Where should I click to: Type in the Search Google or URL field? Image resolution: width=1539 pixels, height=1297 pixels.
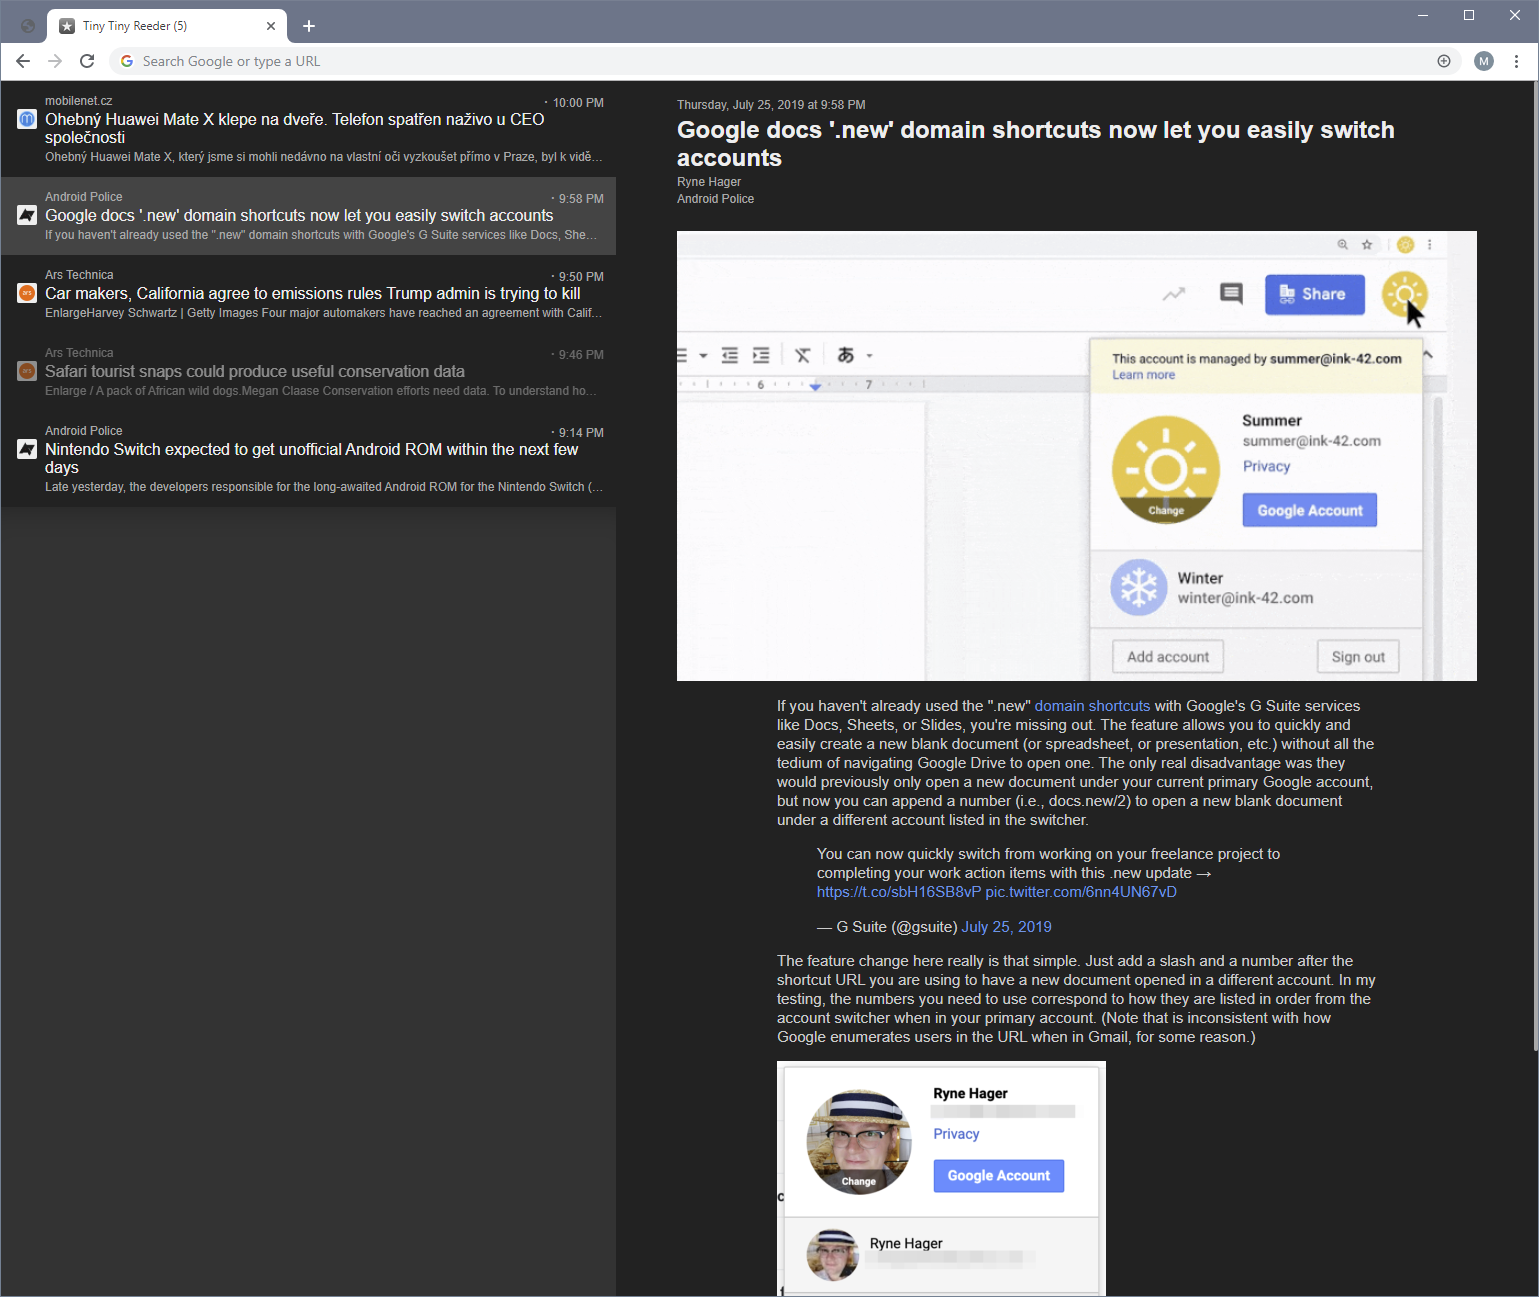(700, 61)
